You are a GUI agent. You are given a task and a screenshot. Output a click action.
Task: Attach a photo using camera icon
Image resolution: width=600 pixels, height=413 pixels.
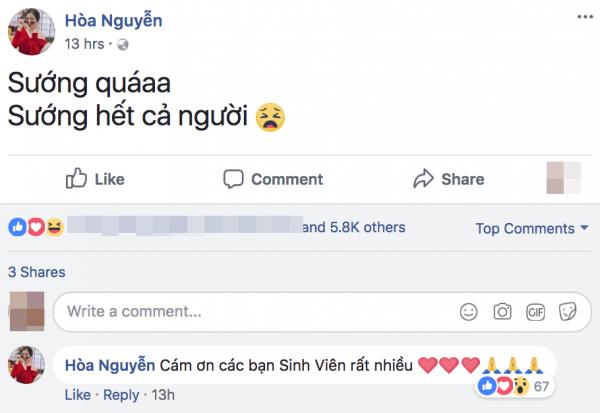tap(502, 312)
